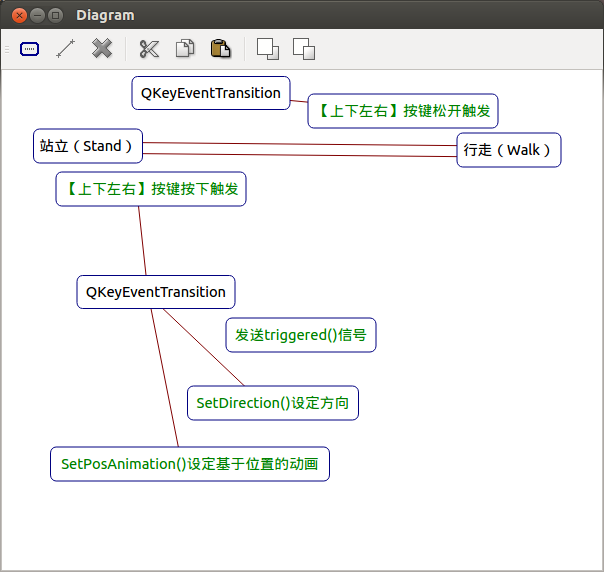Maximize the Diagram window
The width and height of the screenshot is (604, 572).
55,15
